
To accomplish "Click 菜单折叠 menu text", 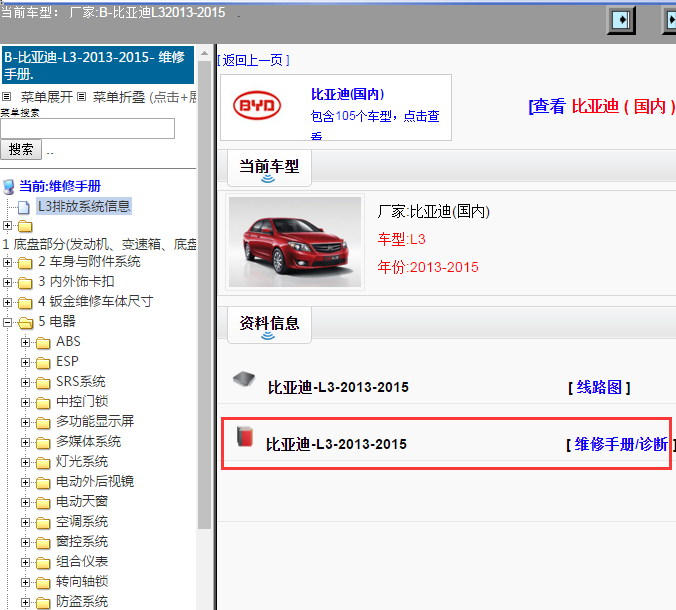I will tap(119, 97).
